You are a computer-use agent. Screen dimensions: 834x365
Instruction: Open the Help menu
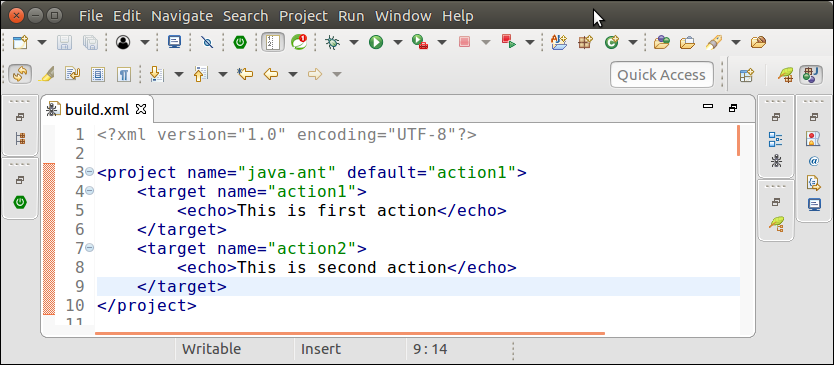coord(458,16)
